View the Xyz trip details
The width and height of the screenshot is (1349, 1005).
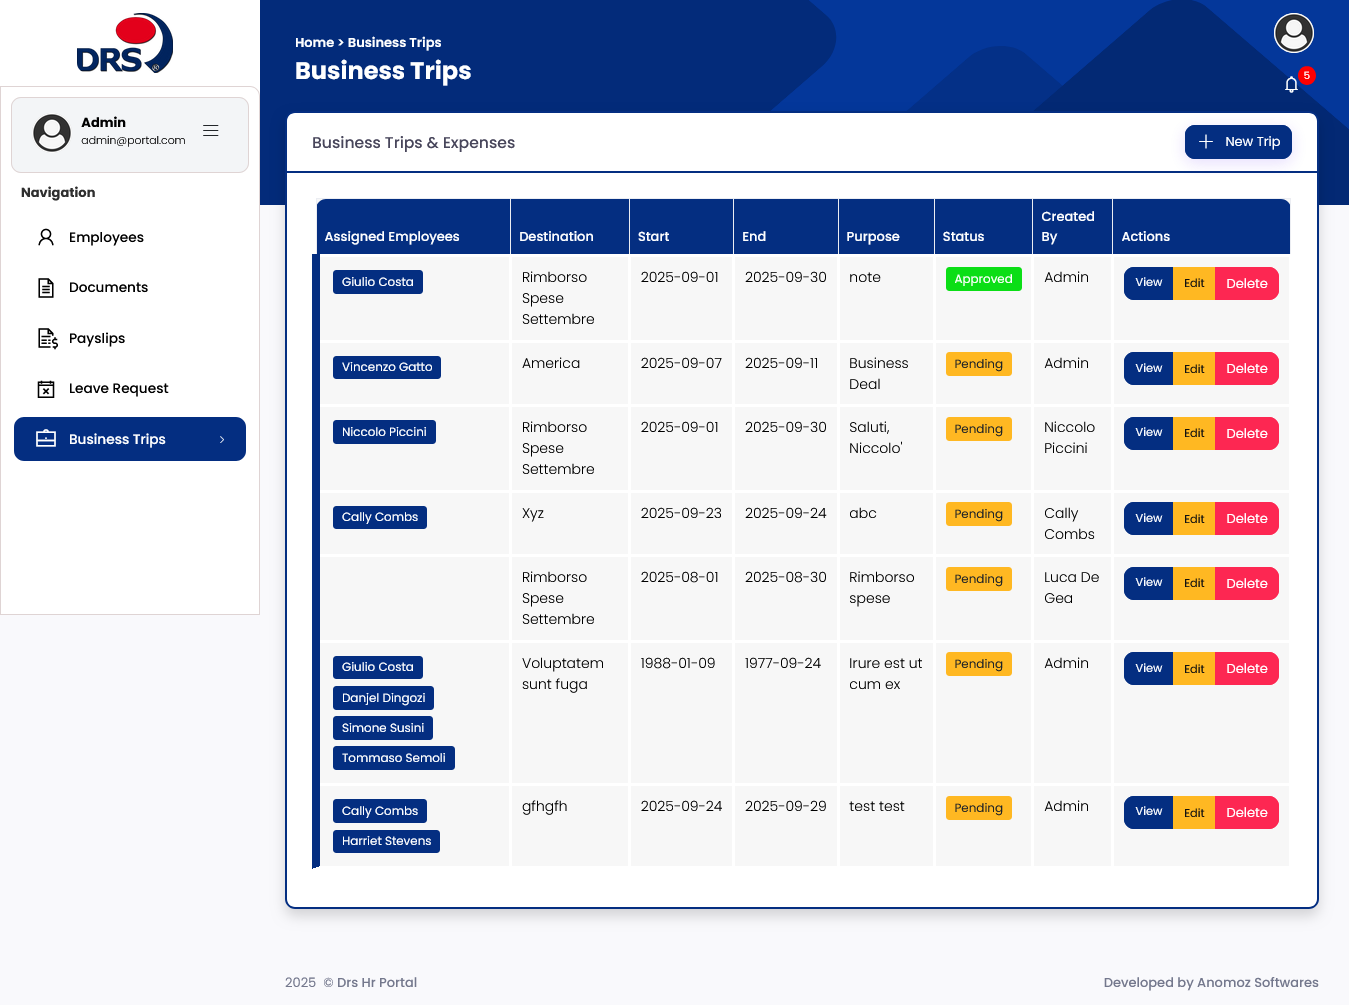pyautogui.click(x=1147, y=518)
